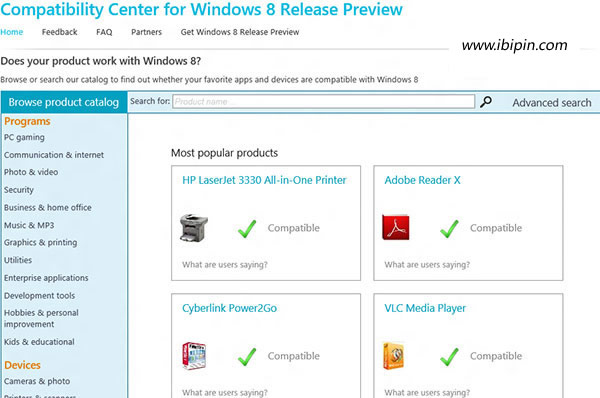Open the Cyberlink Power2Go product link
Screen dimensions: 600x398
tap(229, 308)
